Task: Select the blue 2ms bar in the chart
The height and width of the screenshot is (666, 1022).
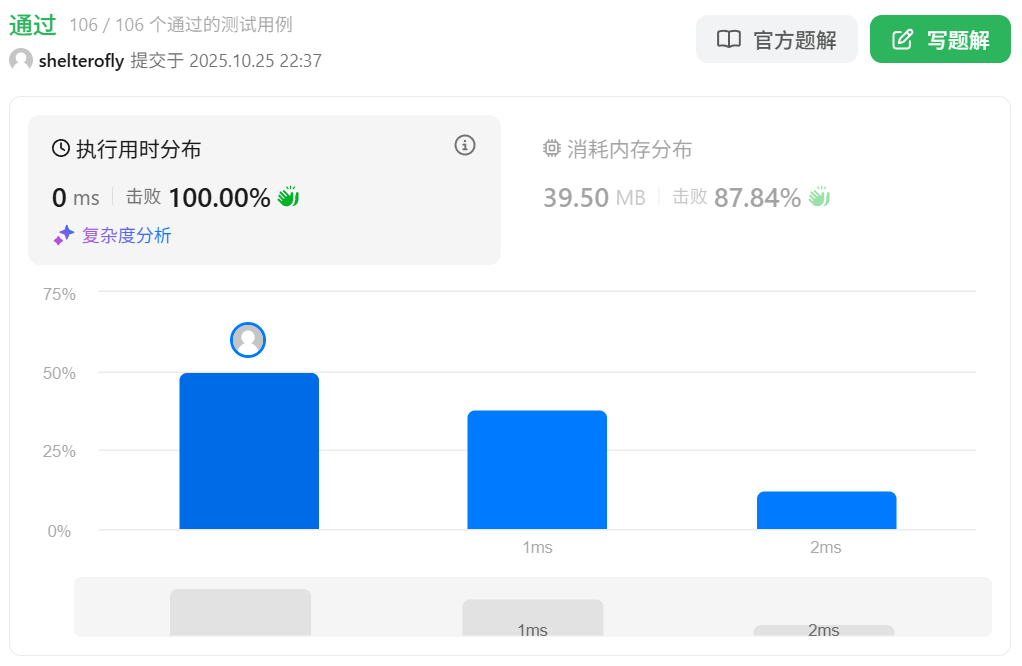Action: (826, 510)
